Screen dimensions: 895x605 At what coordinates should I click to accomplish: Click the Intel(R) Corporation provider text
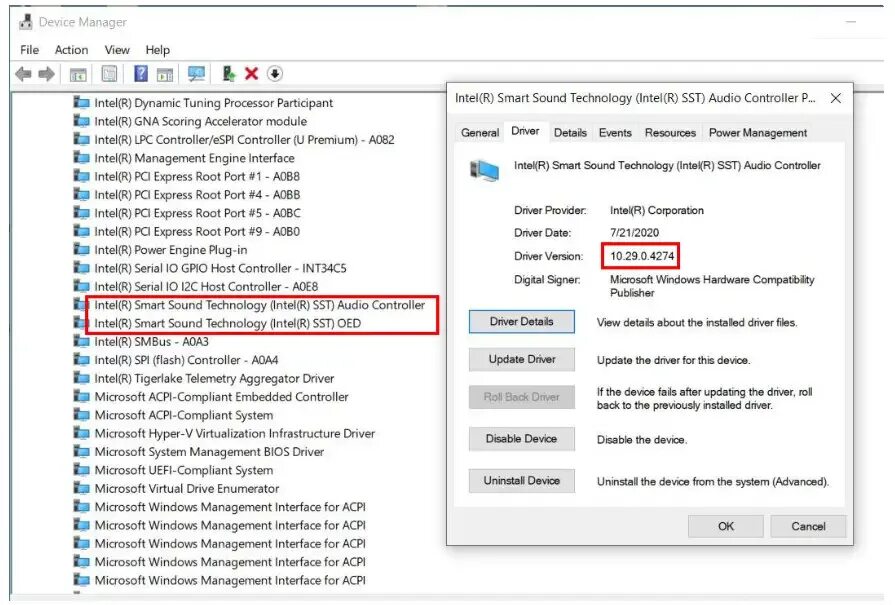(x=656, y=210)
